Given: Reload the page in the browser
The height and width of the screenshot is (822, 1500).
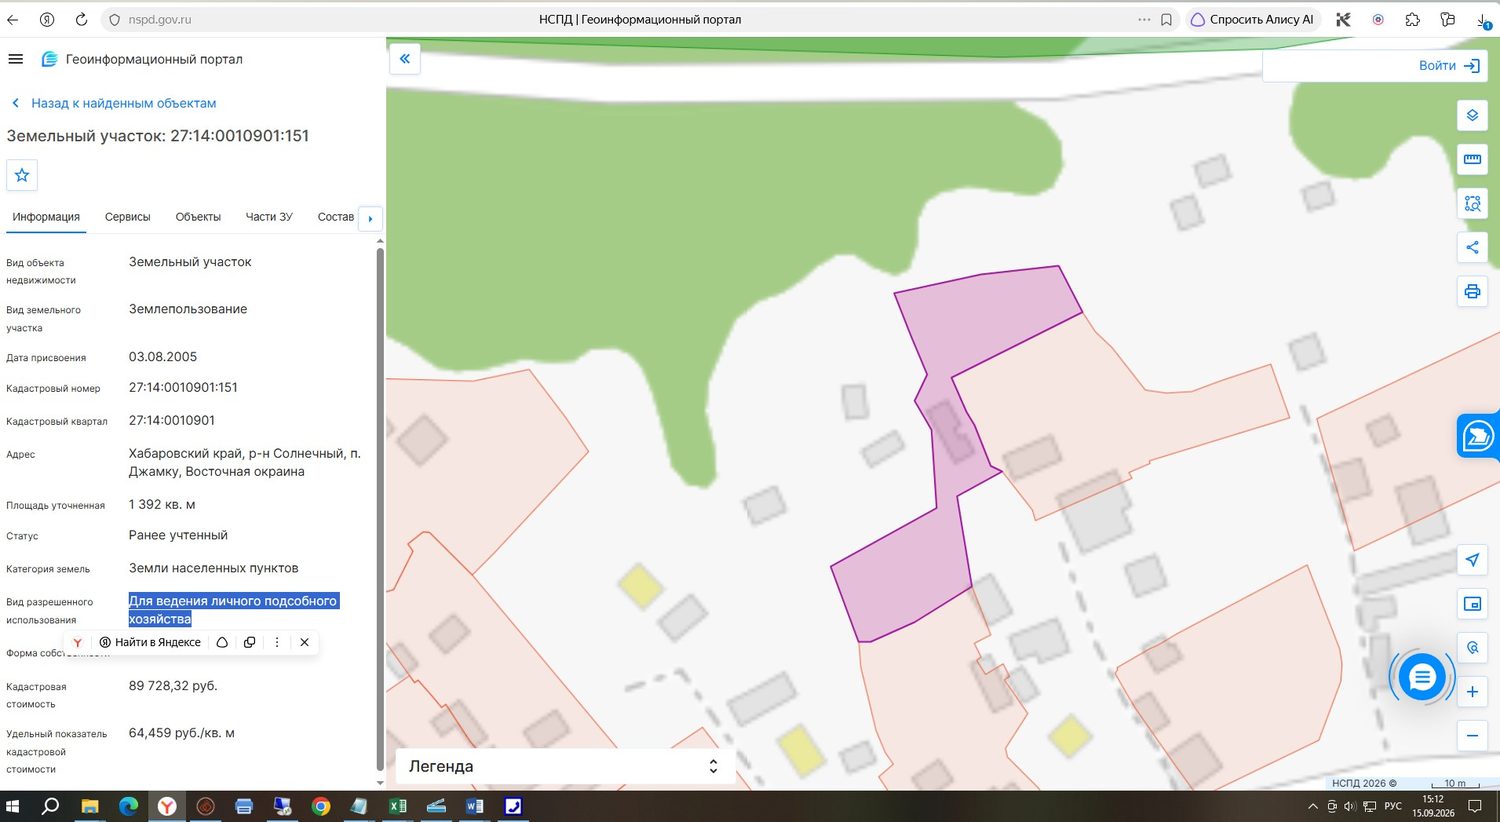Looking at the screenshot, I should [81, 19].
